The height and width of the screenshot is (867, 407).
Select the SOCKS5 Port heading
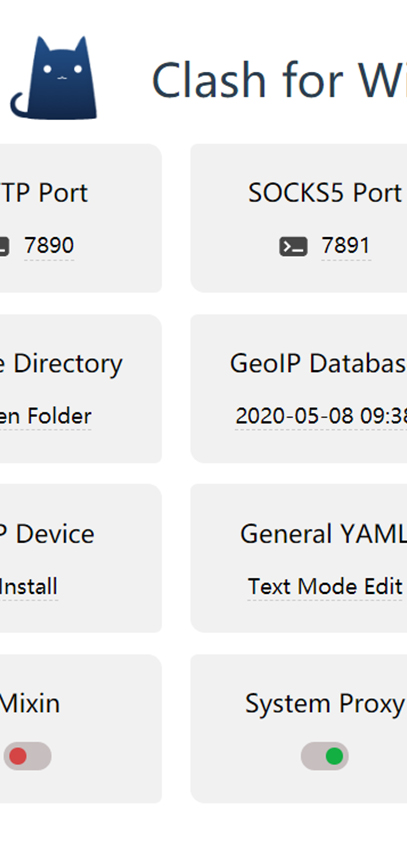pos(325,193)
